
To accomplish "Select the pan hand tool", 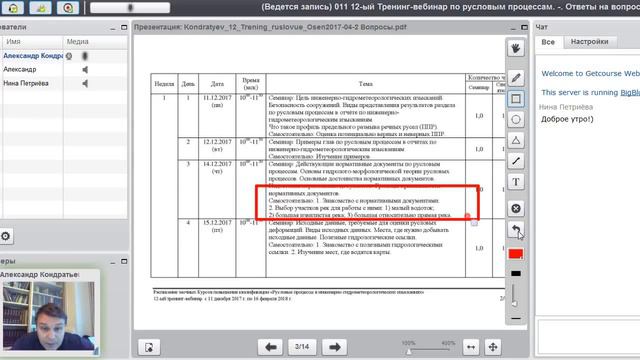I will point(516,49).
